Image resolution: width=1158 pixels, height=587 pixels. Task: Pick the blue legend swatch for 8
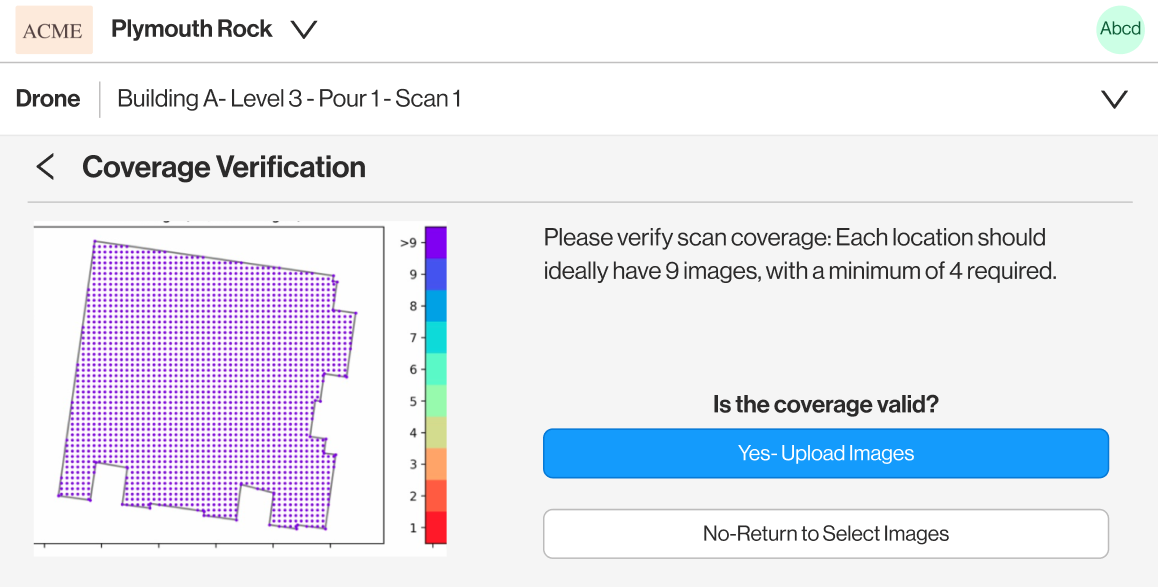click(x=436, y=306)
